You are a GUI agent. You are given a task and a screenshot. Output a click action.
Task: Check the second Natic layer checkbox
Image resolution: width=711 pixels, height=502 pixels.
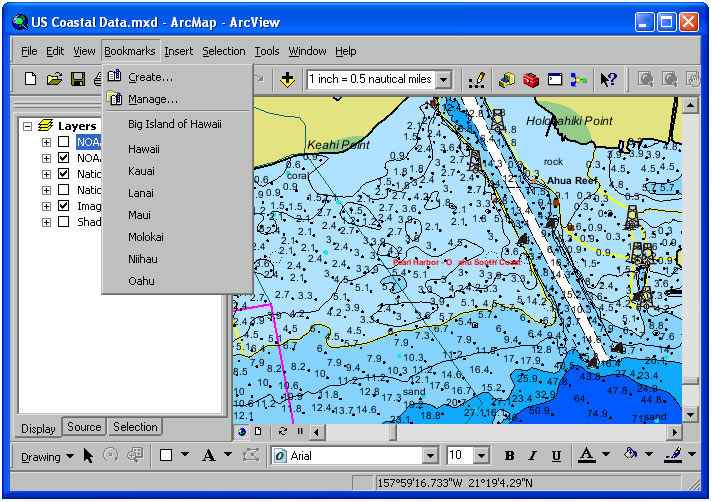[x=63, y=190]
